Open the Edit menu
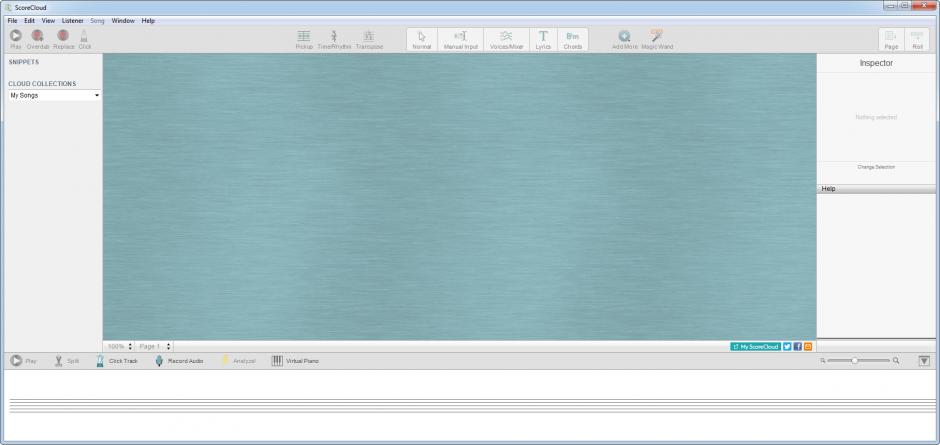This screenshot has height=445, width=940. click(29, 20)
